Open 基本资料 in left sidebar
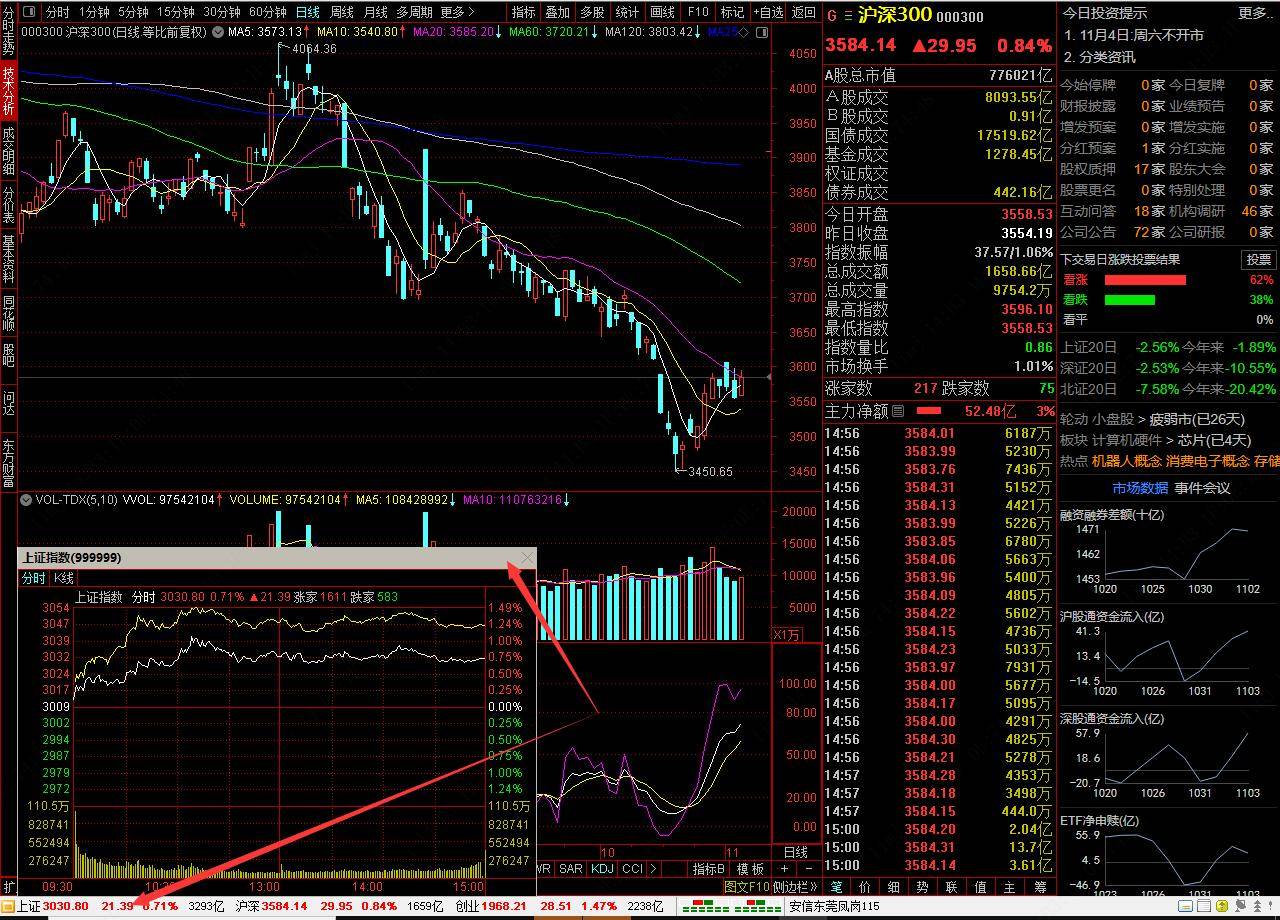1280x920 pixels. [x=9, y=259]
